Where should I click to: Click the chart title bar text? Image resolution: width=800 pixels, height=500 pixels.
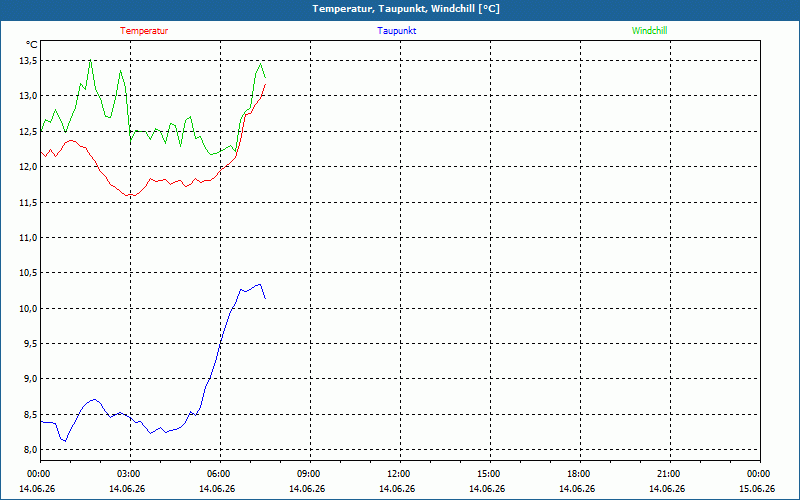[406, 9]
